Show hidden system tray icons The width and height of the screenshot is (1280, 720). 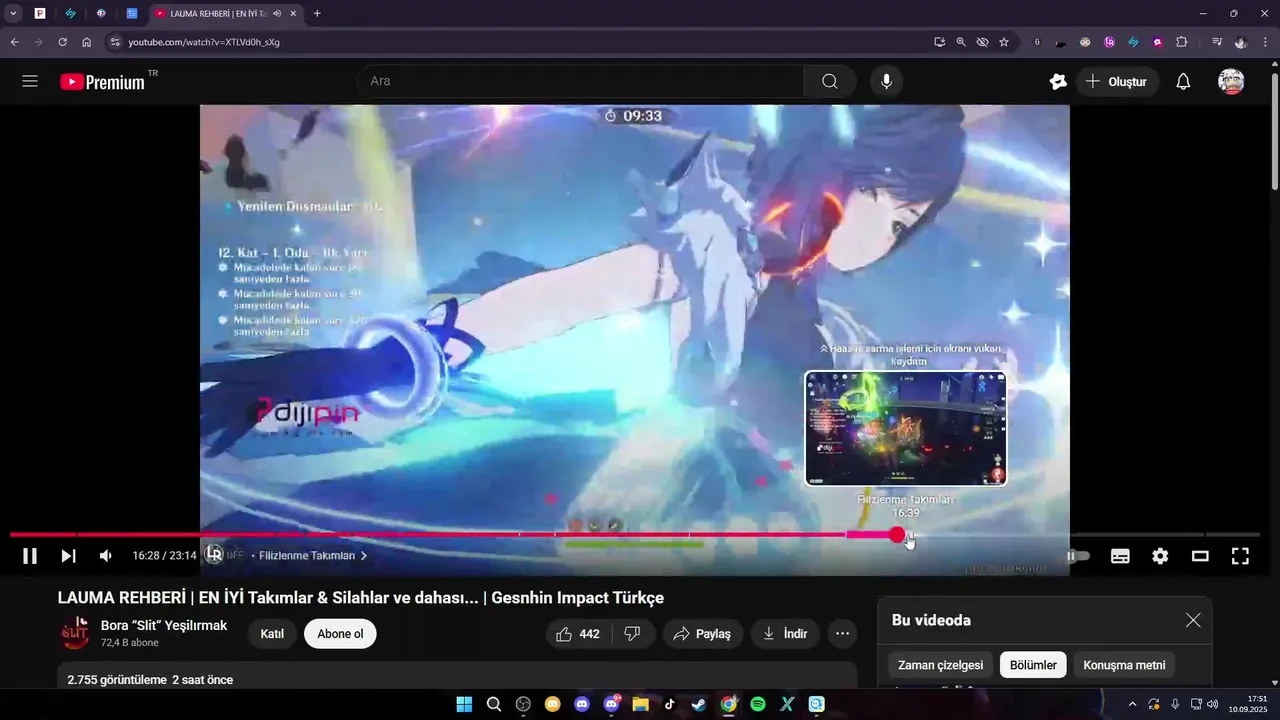point(1132,704)
